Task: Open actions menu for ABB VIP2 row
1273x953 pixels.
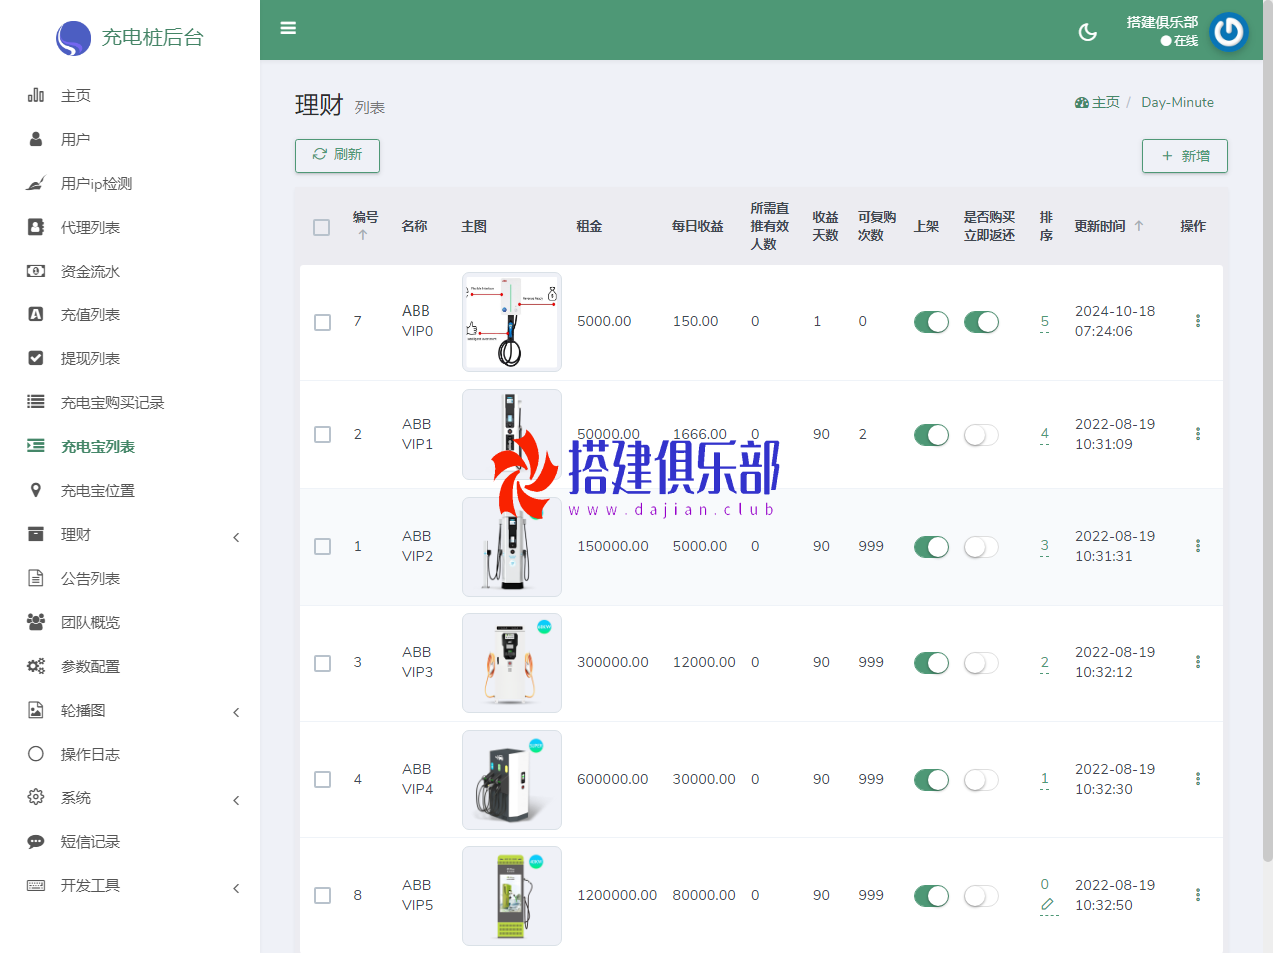Action: click(x=1198, y=546)
